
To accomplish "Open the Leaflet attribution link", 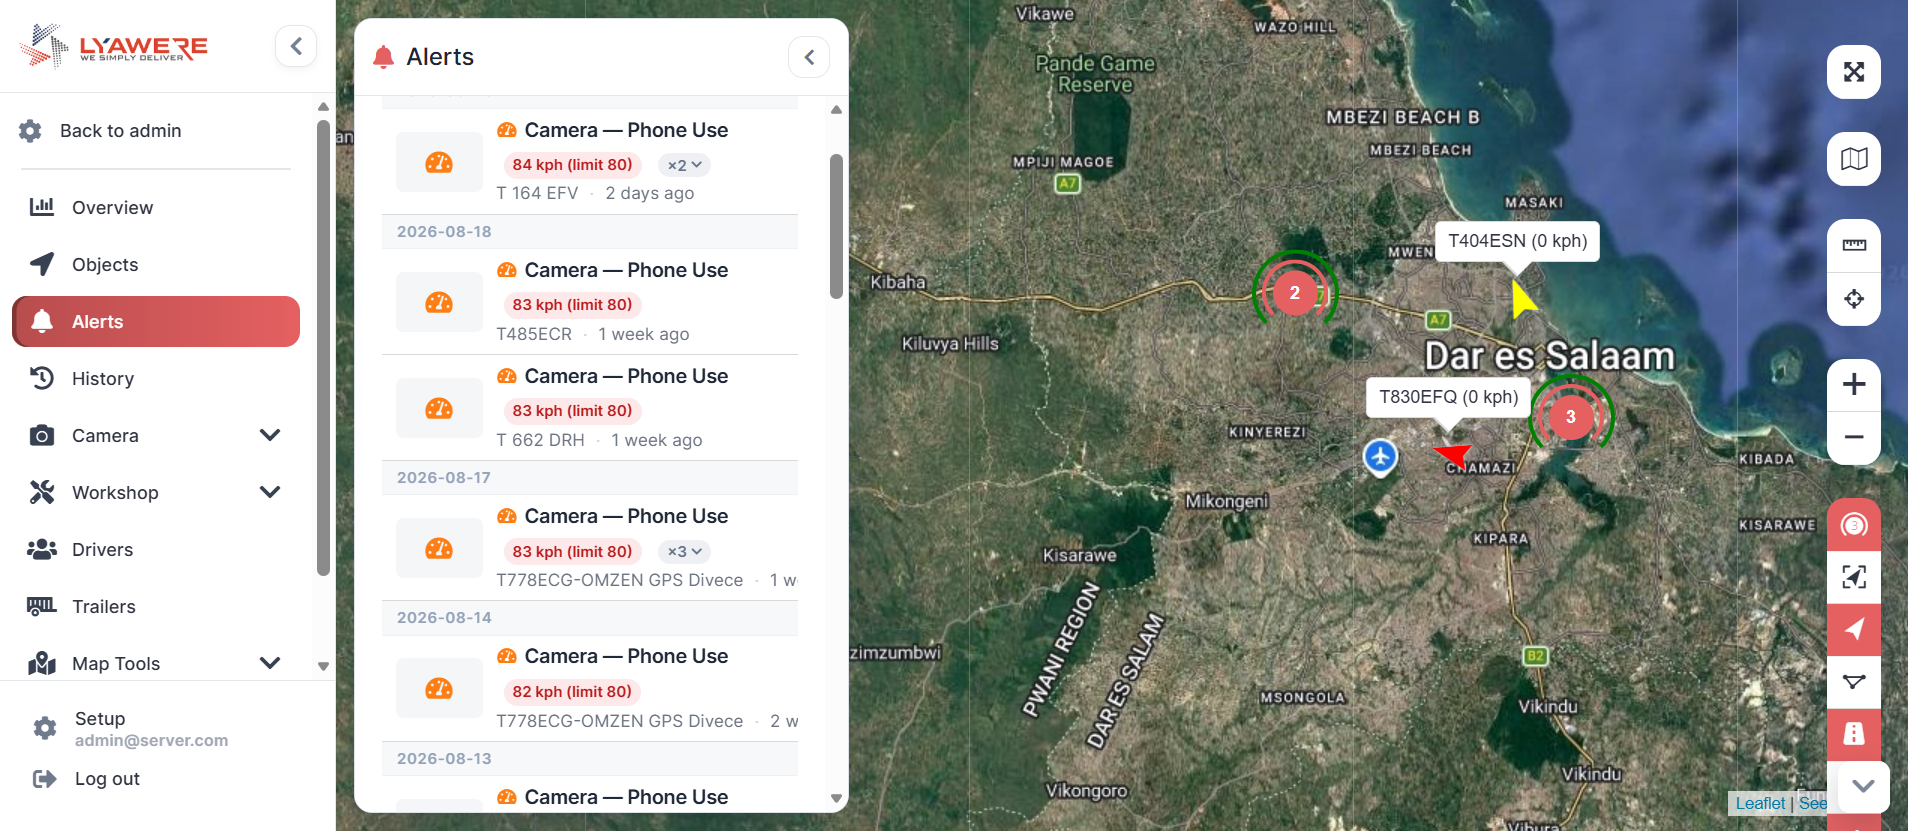I will tap(1760, 803).
